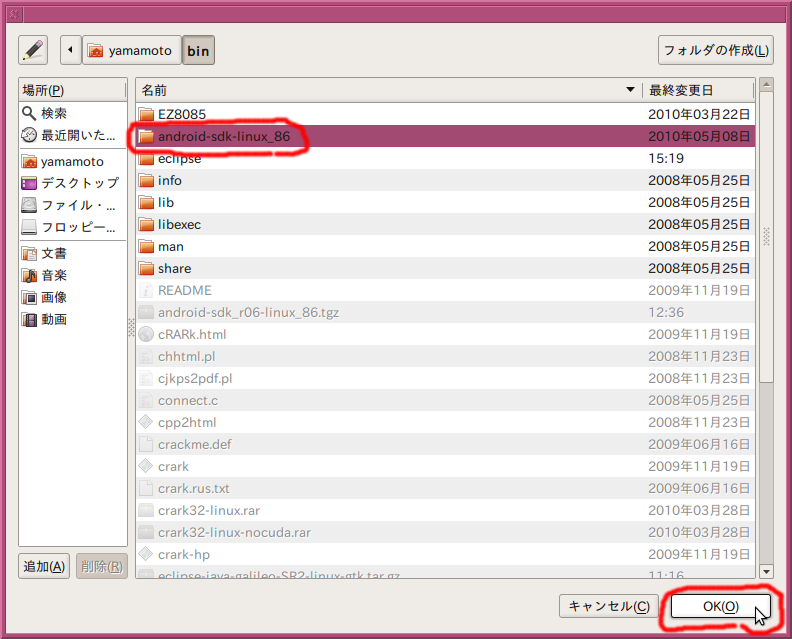
Task: Open the 音楽 music bookmark icon
Action: tap(29, 275)
